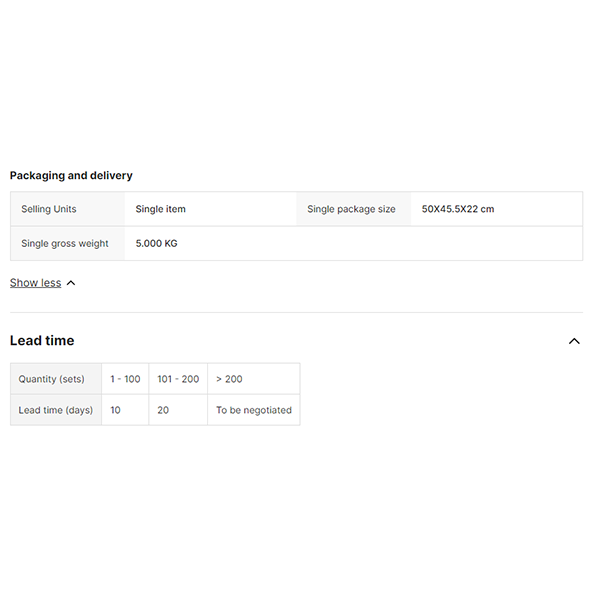
Task: Click the To be negotiated cell
Action: [x=254, y=410]
